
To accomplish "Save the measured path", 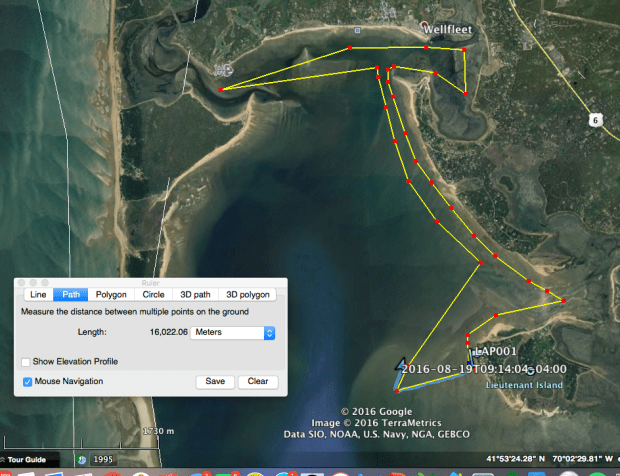I will 215,381.
